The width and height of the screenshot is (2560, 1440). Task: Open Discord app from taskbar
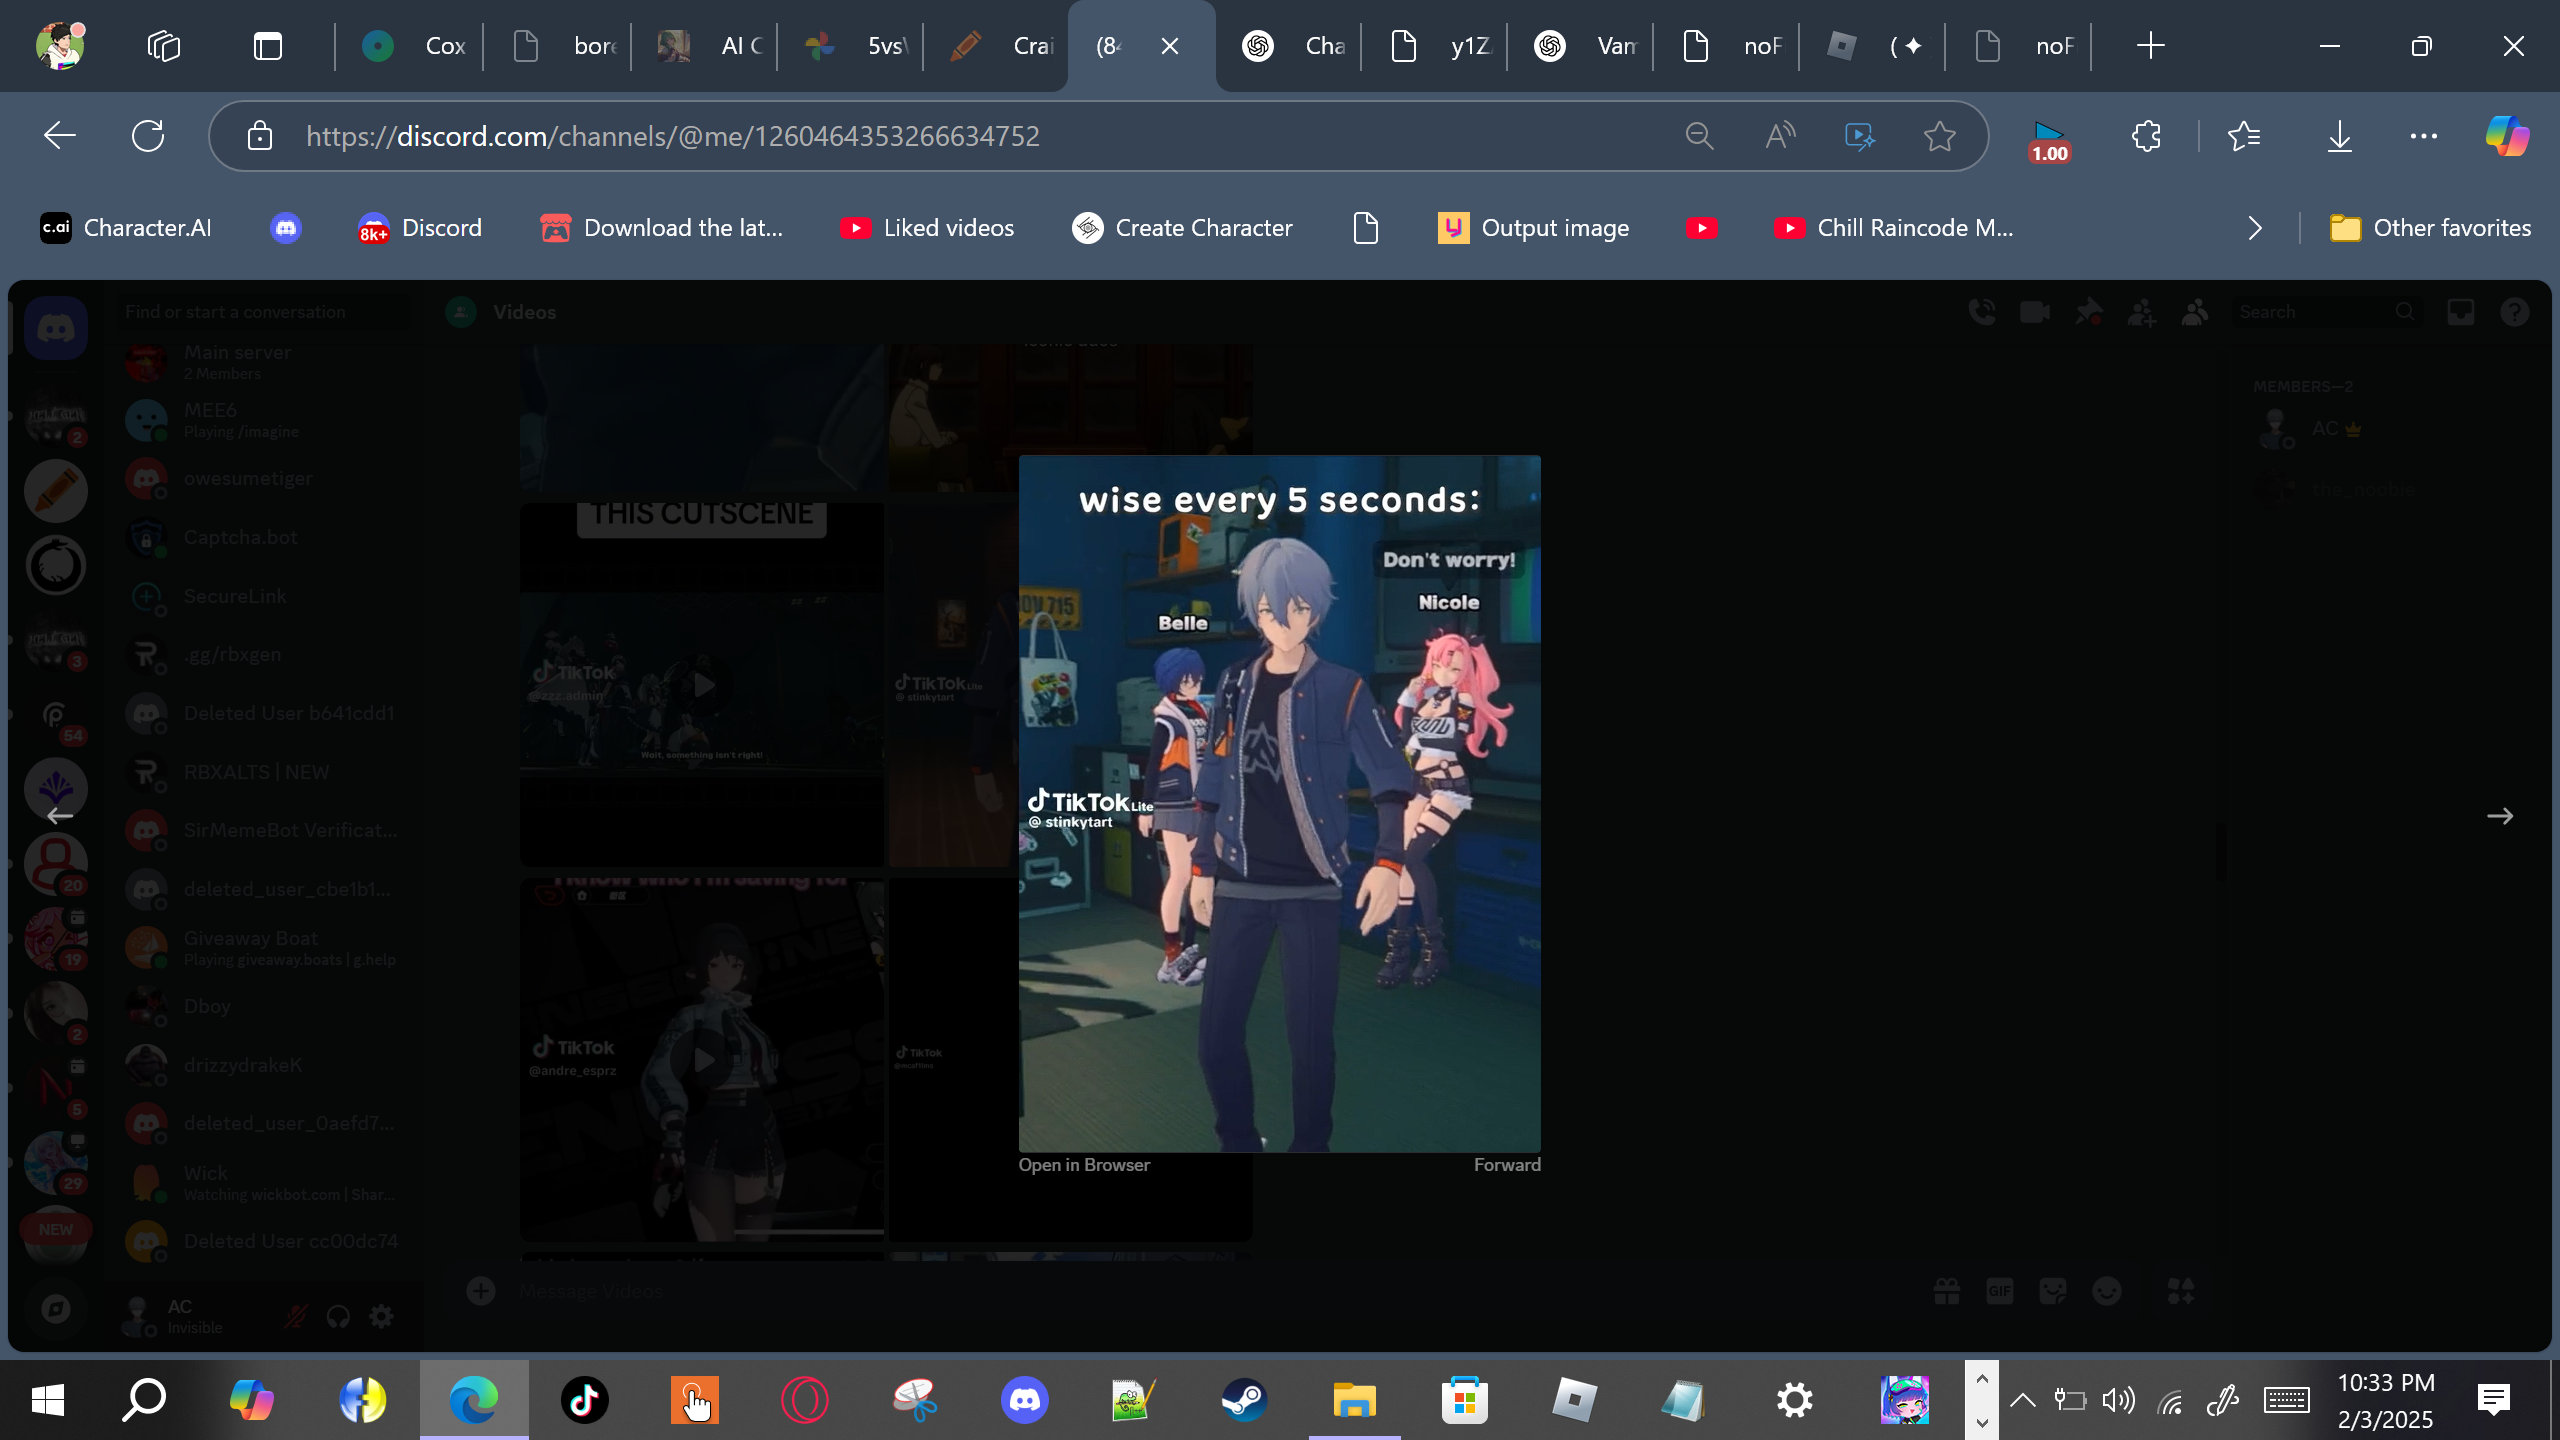tap(1024, 1400)
